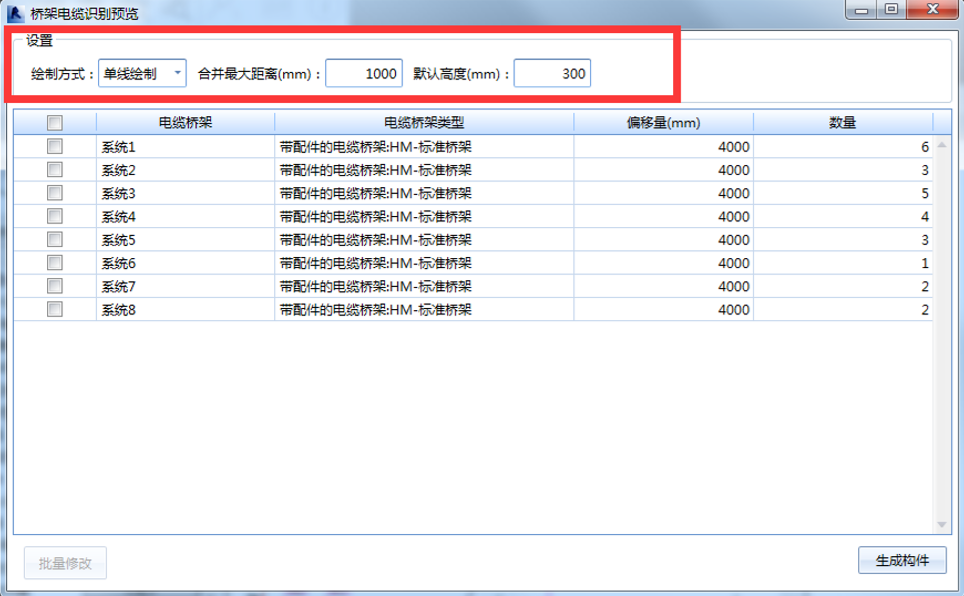Check the box for 系统2
This screenshot has width=964, height=596.
(55, 170)
